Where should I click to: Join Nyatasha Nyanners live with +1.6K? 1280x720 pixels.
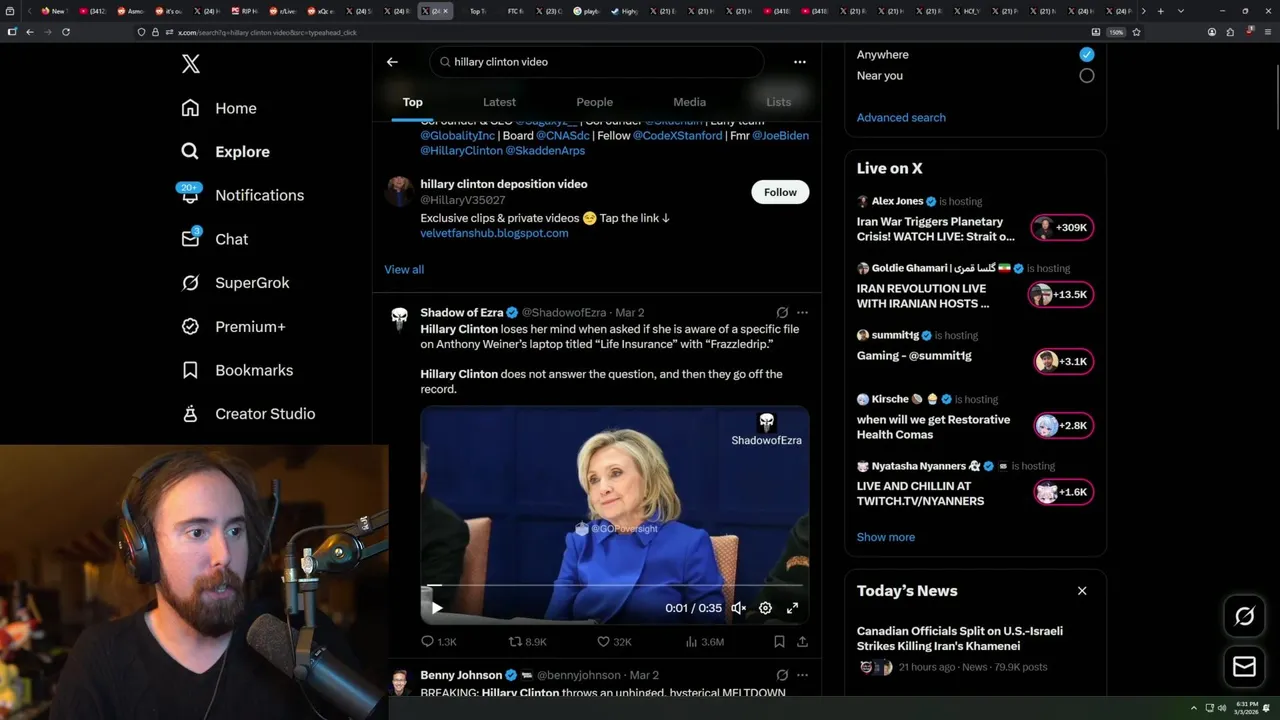click(1064, 492)
